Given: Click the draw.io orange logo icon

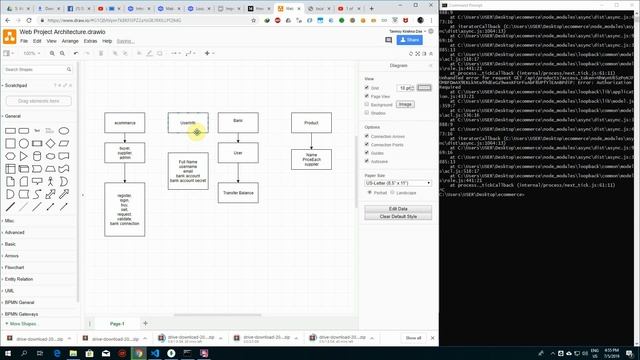Looking at the screenshot, I should tap(9, 36).
